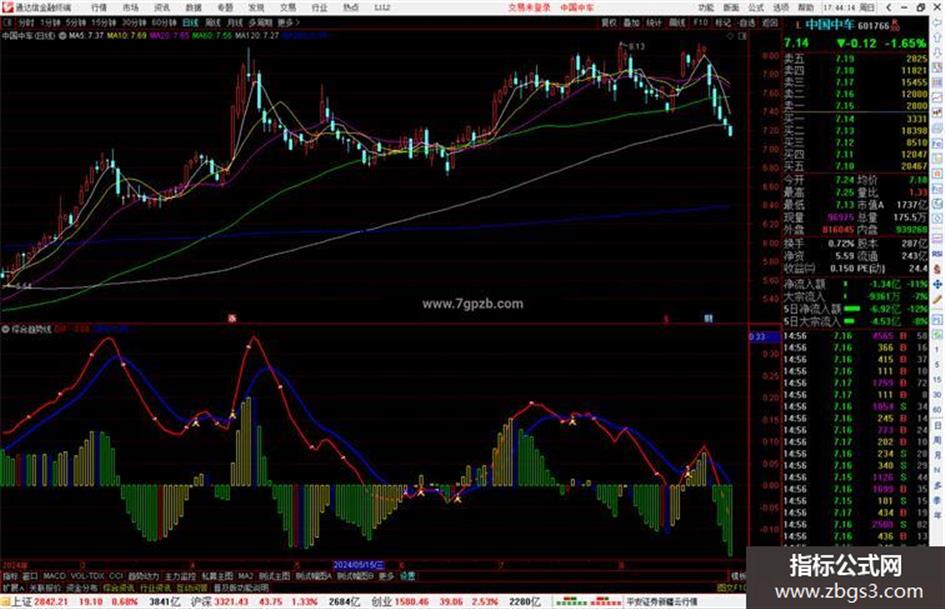Open the 交易 menu
945x609 pixels.
[288, 7]
